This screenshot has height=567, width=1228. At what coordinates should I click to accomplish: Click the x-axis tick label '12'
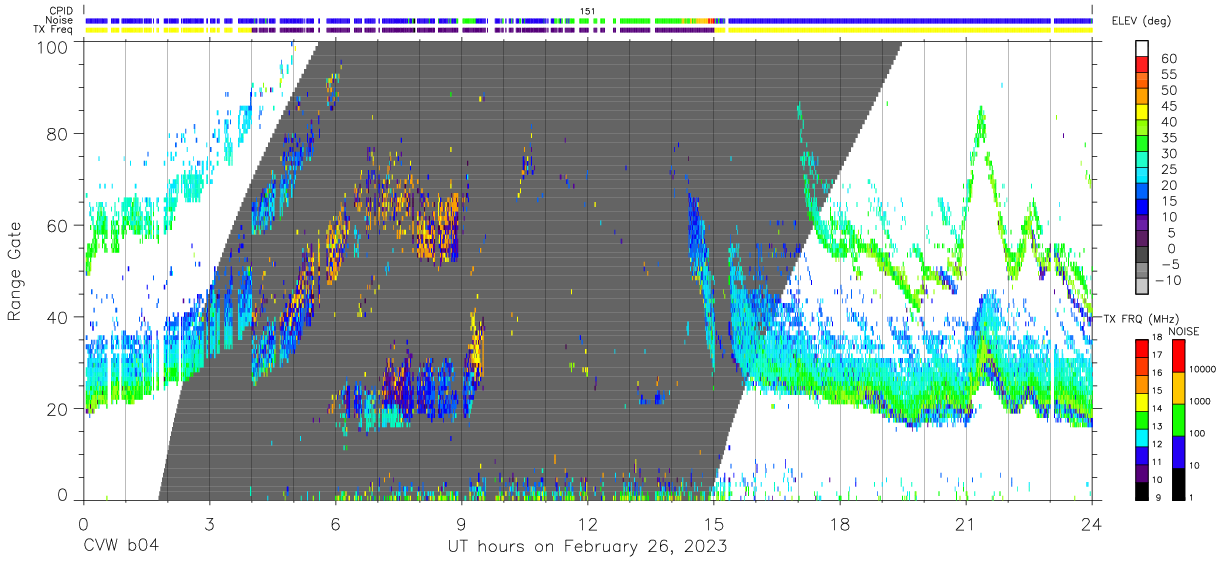(x=588, y=524)
